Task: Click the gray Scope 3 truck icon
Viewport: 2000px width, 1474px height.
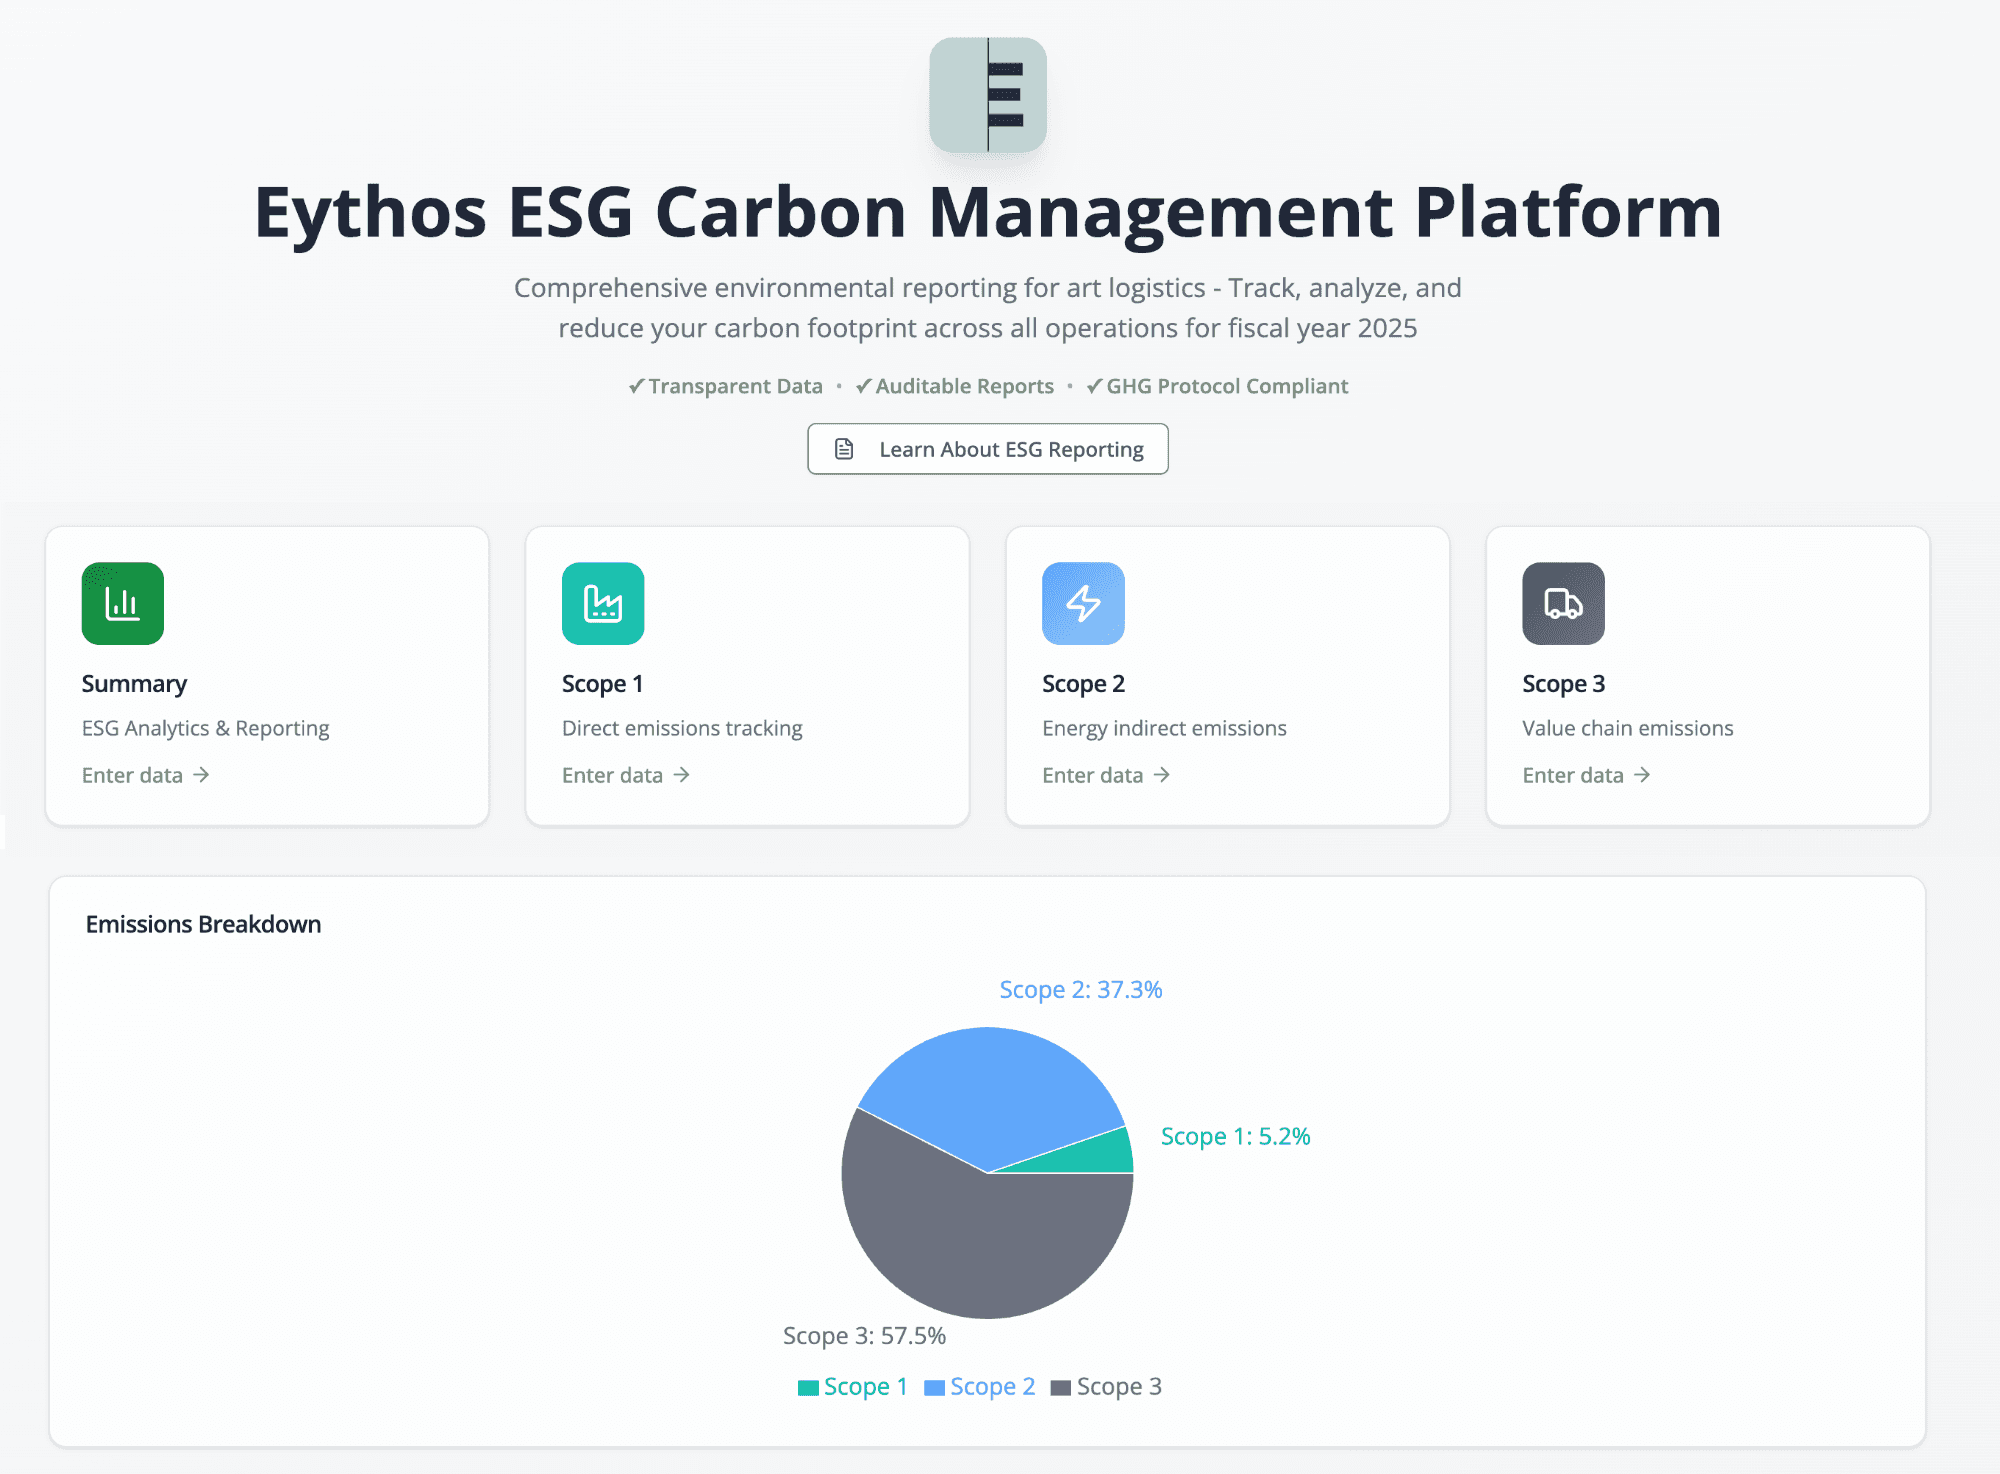Action: 1563,603
